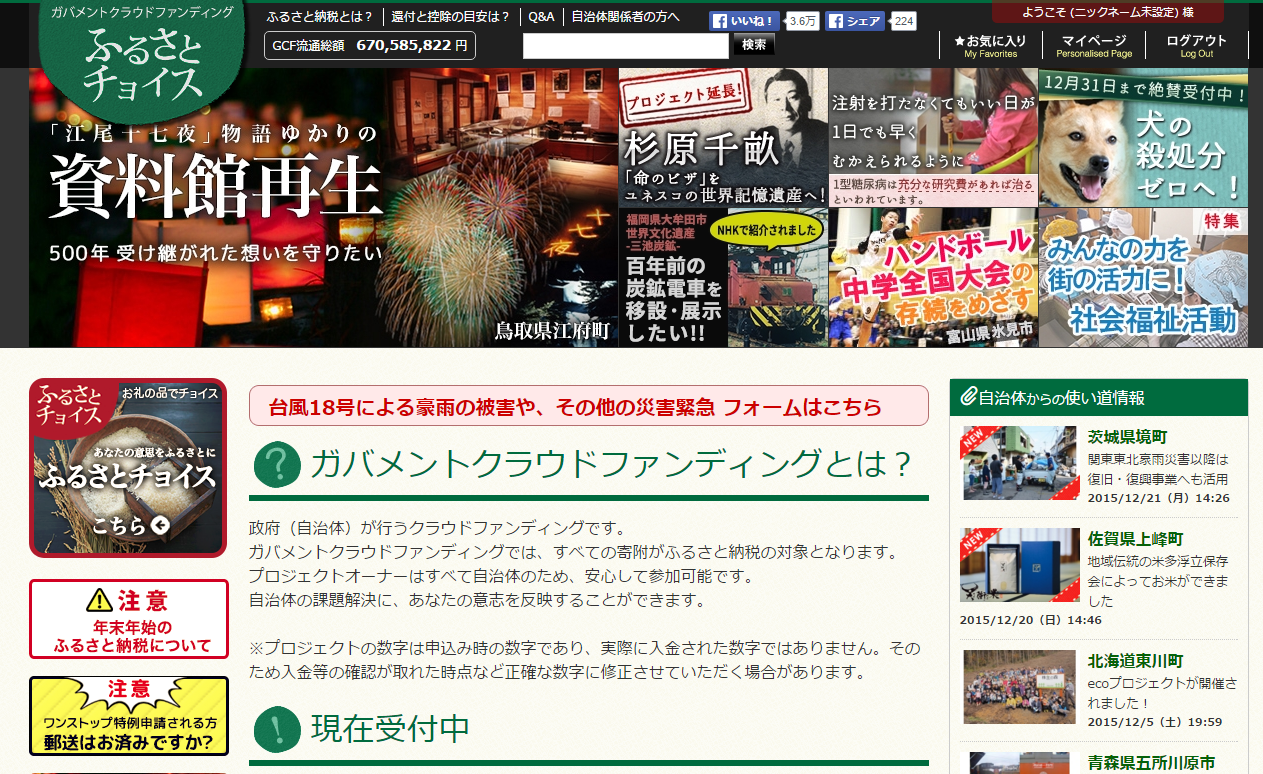Open the 炭鉱電車 relocation project banner

pos(723,277)
